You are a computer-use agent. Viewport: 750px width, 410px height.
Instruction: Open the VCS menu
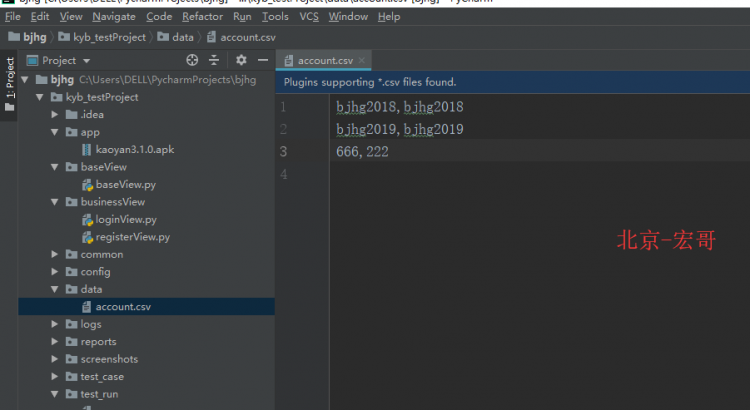coord(309,17)
